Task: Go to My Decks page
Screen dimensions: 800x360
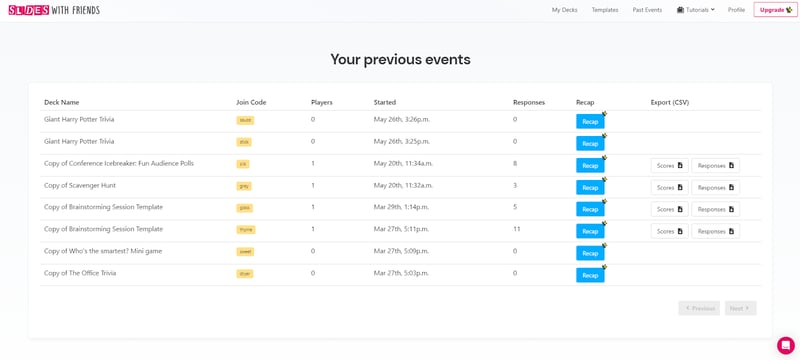Action: [564, 10]
